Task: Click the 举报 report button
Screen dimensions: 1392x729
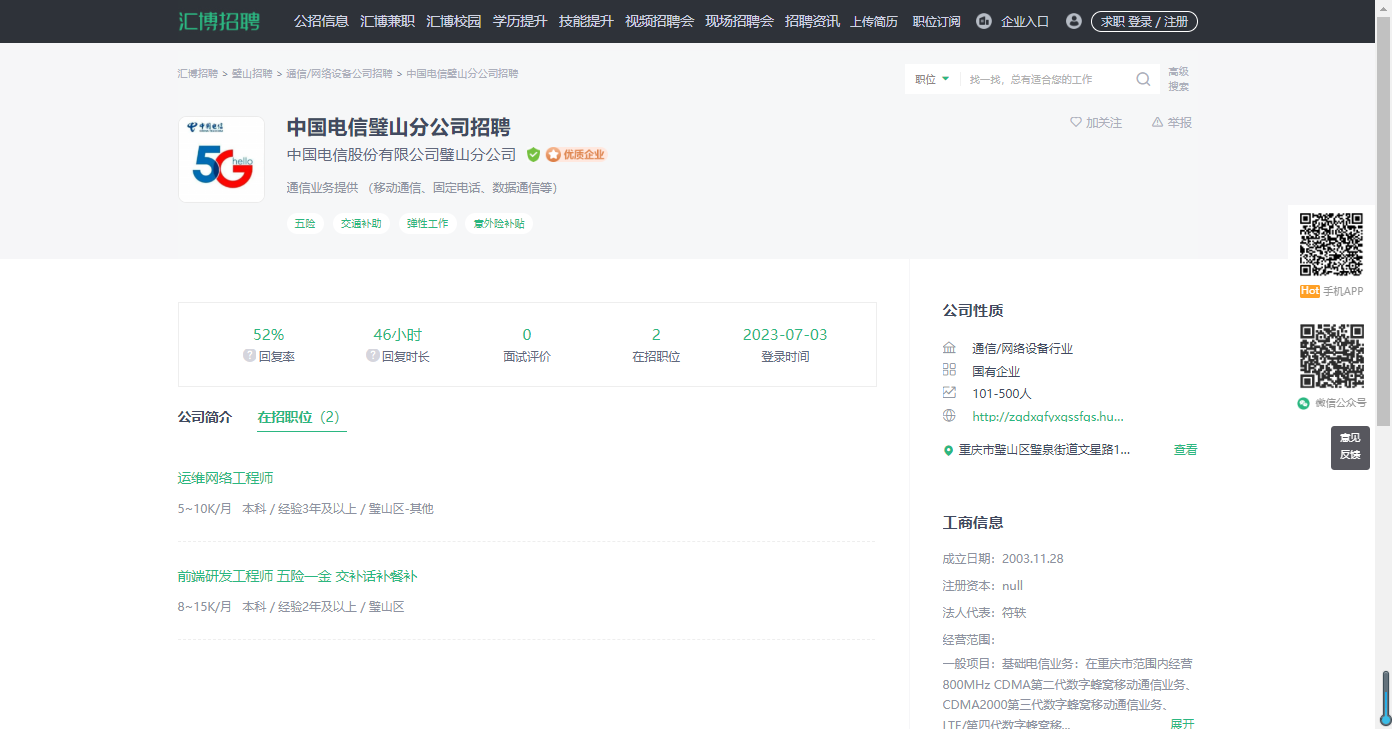Action: tap(1172, 123)
